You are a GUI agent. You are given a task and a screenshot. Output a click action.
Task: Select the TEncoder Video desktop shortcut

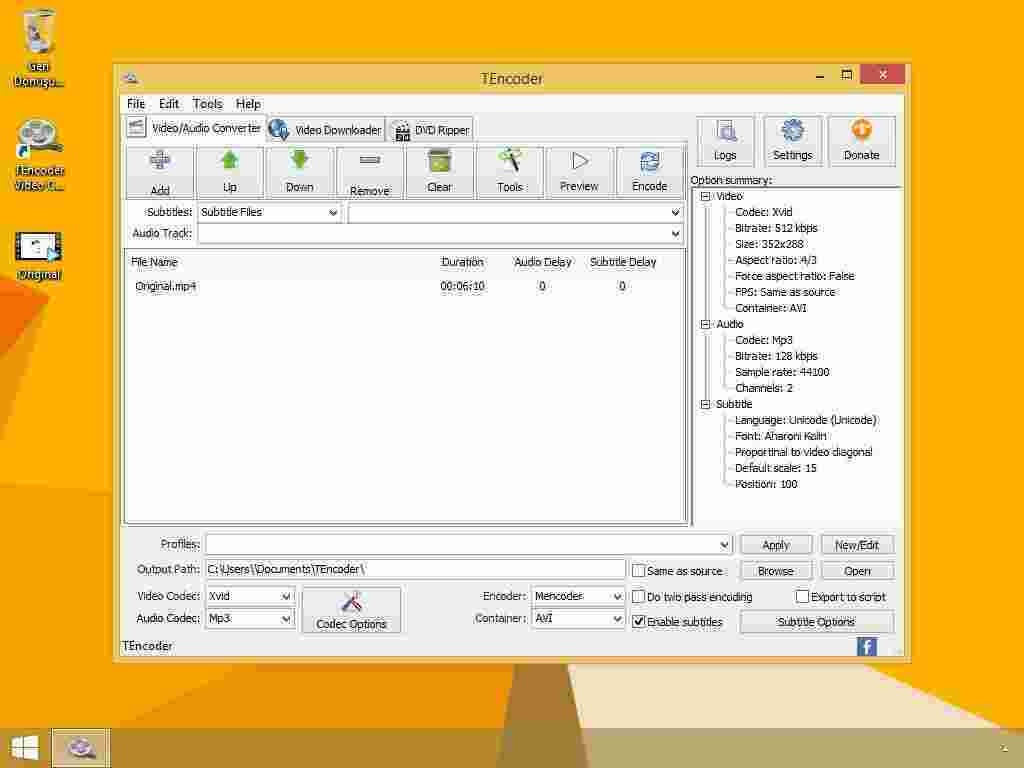[39, 155]
